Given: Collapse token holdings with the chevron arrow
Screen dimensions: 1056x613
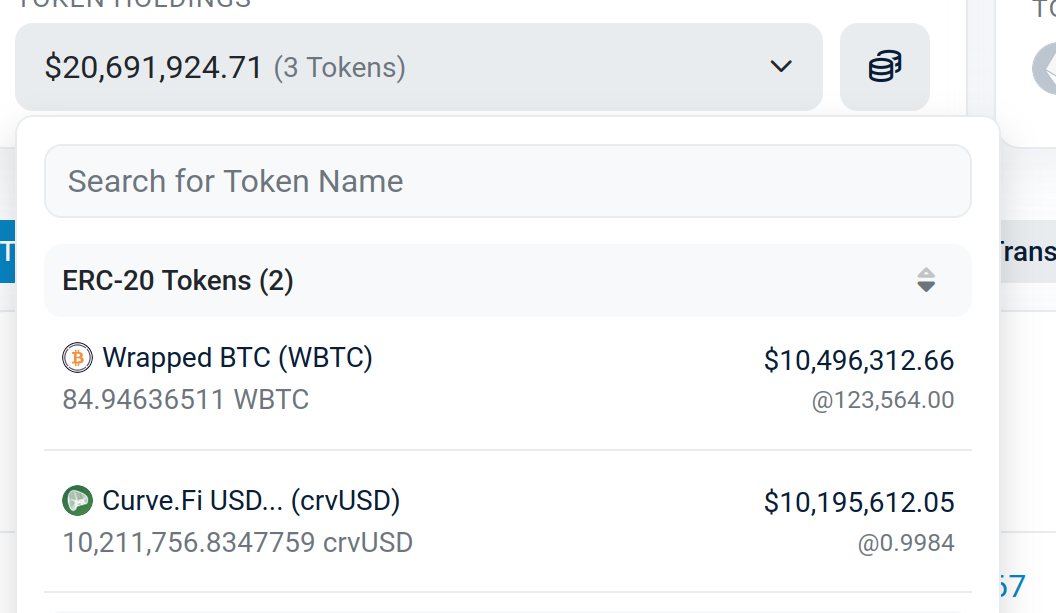Looking at the screenshot, I should pos(781,67).
